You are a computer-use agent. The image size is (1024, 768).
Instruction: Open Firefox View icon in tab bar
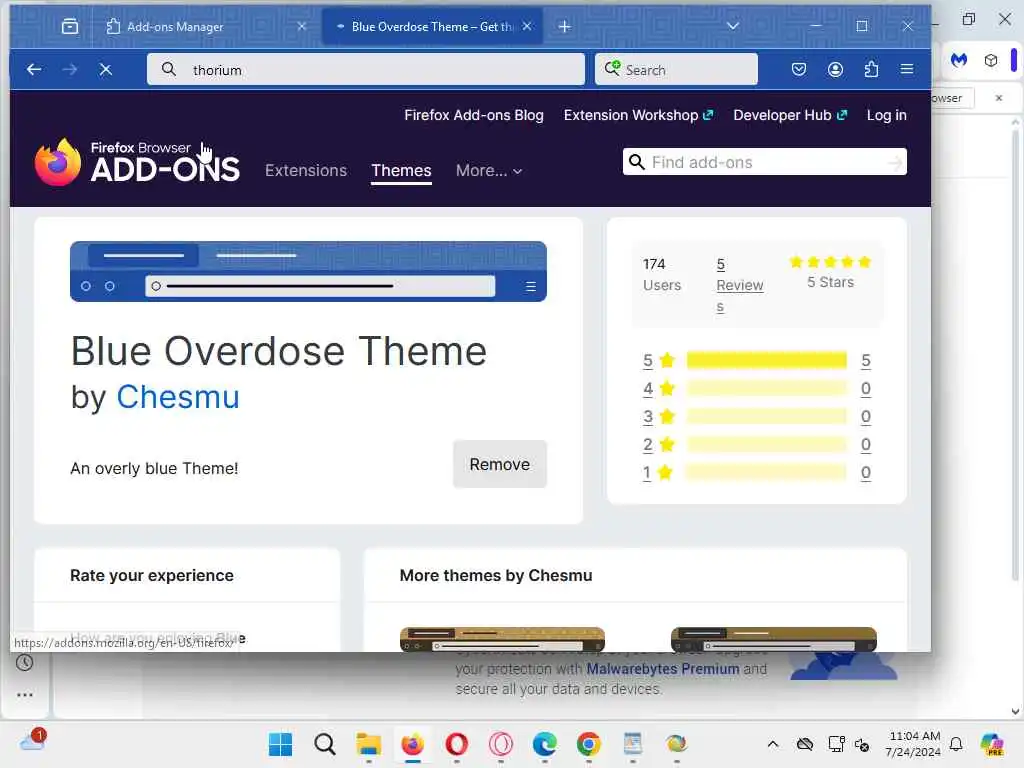[x=70, y=26]
